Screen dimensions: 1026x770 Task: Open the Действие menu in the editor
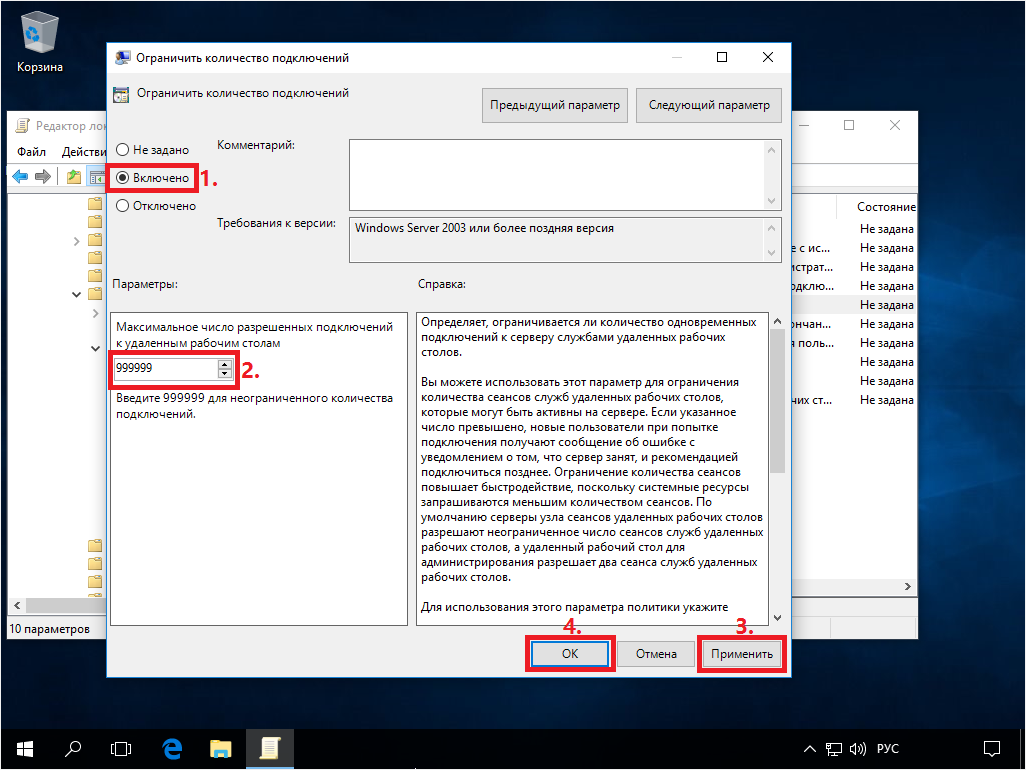(83, 152)
